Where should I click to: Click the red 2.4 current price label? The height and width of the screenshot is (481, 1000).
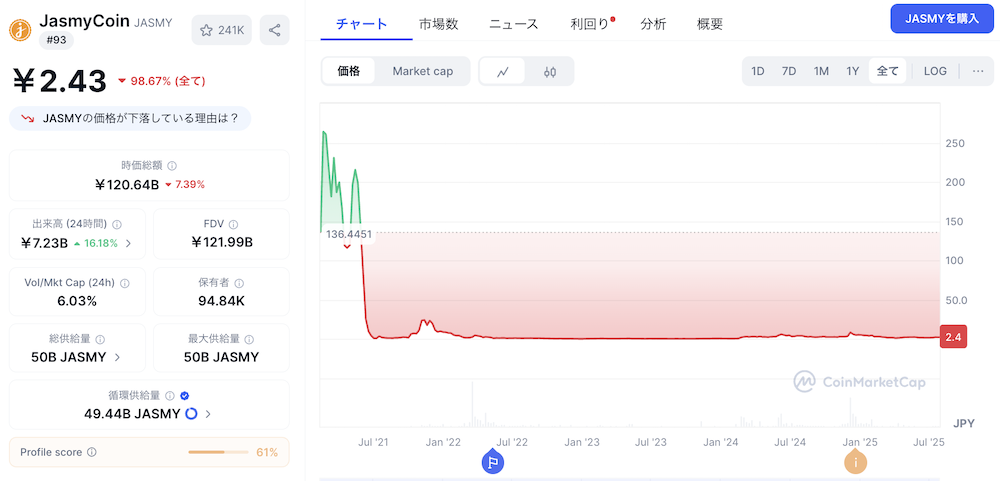pos(953,337)
